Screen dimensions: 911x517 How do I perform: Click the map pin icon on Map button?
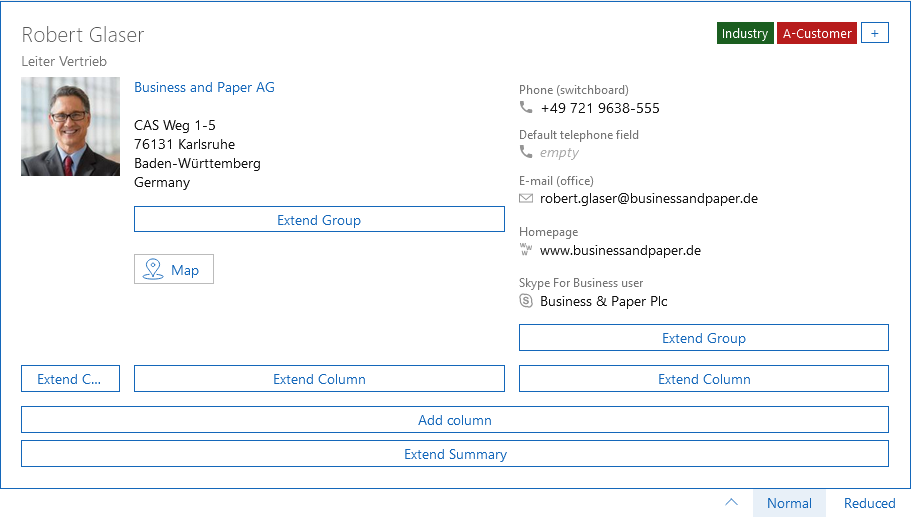(153, 270)
